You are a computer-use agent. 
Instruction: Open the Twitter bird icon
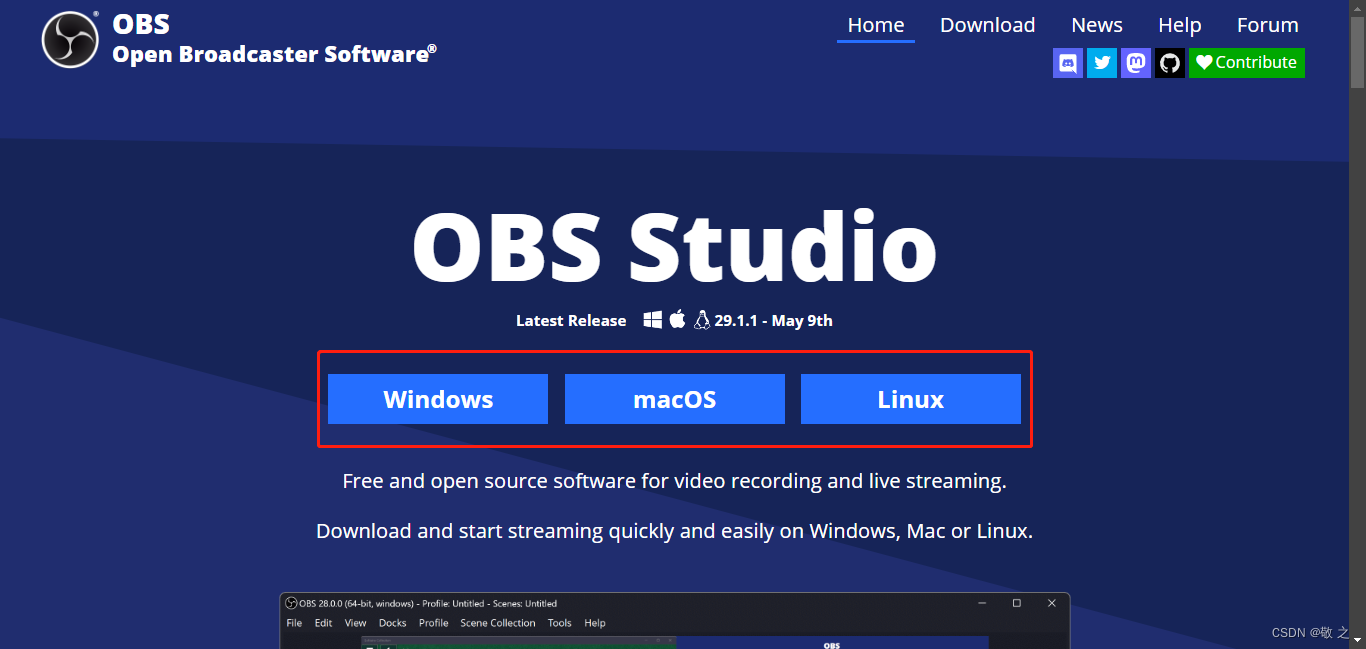(1102, 63)
